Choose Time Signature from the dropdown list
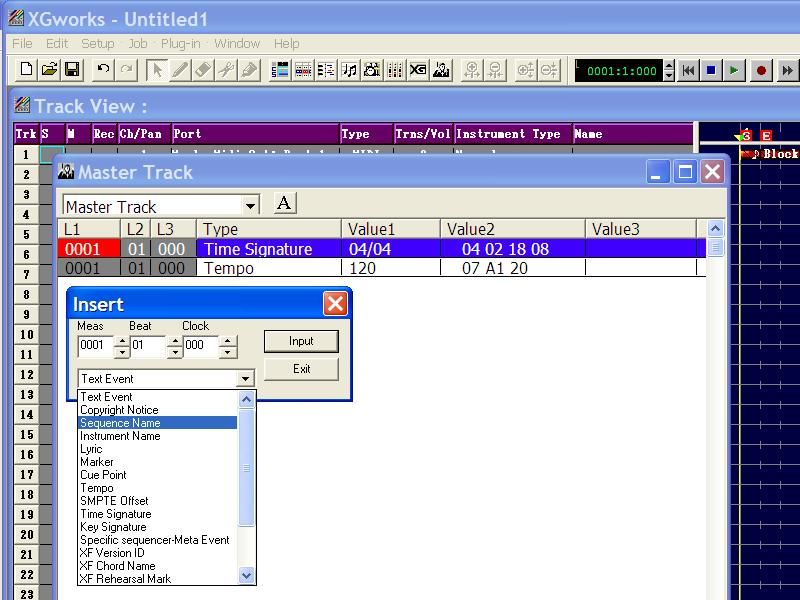The width and height of the screenshot is (800, 600). click(x=158, y=514)
